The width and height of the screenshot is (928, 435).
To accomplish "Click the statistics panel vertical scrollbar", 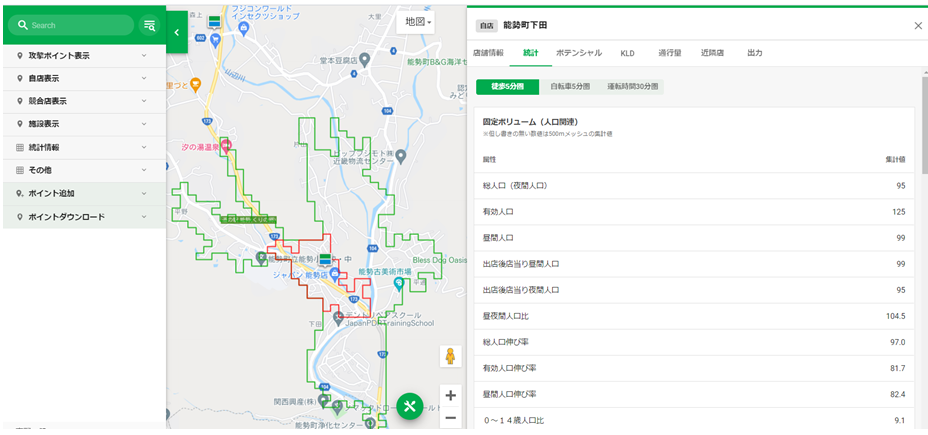I will coord(924,124).
